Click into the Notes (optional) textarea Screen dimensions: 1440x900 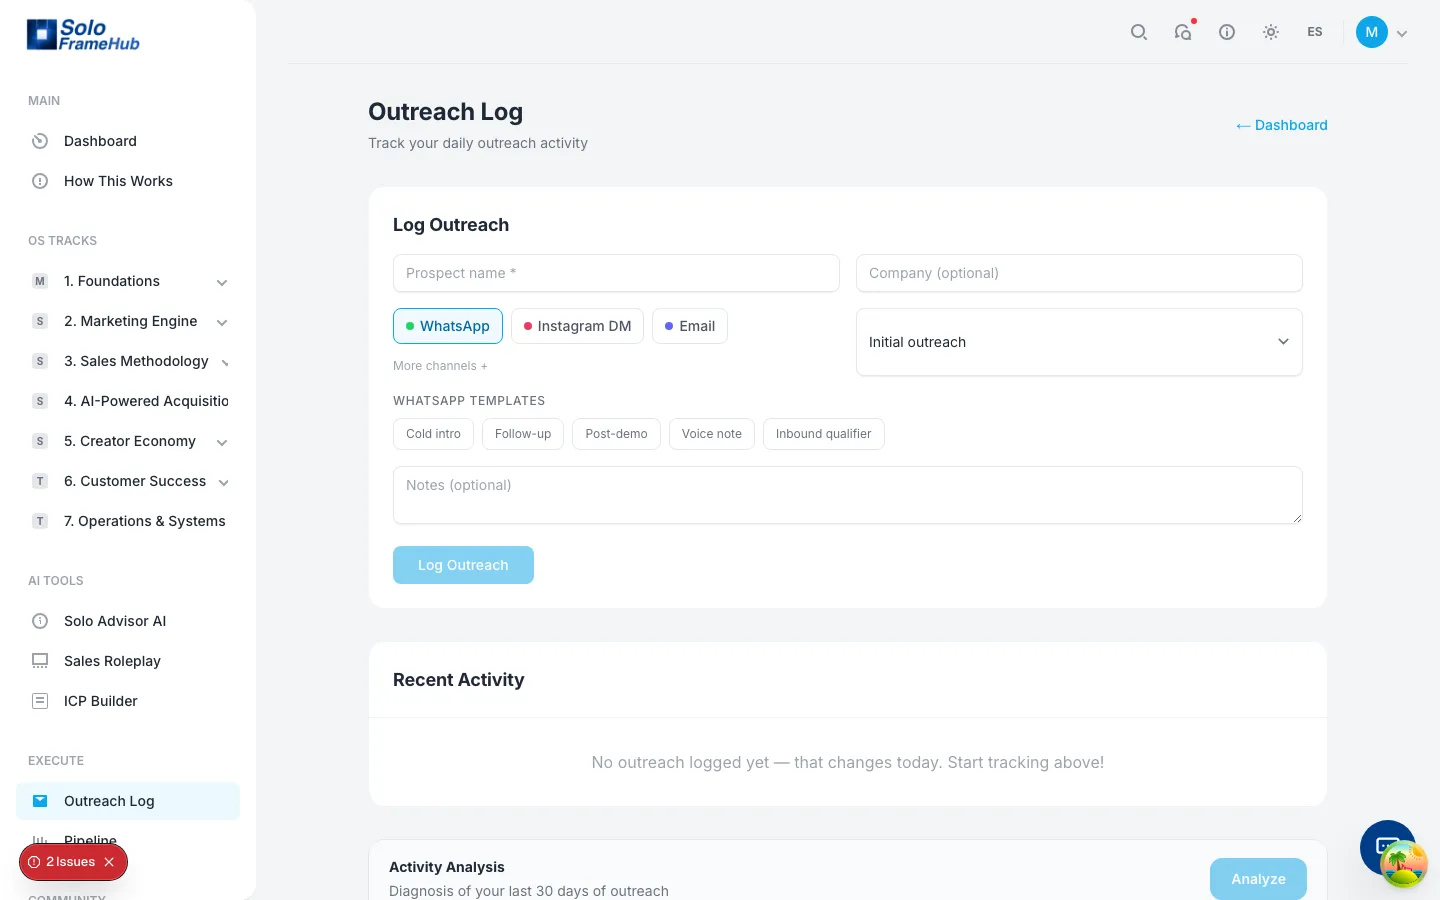point(848,495)
